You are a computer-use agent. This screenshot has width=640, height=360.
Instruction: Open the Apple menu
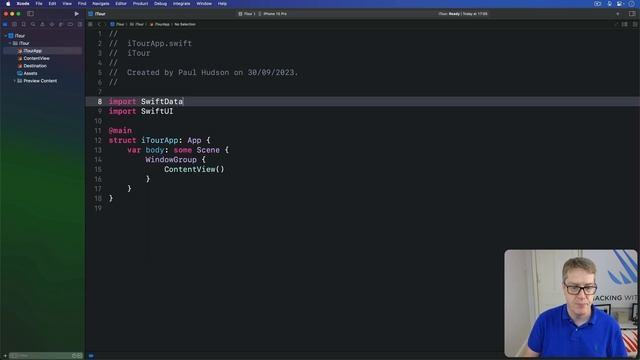pyautogui.click(x=8, y=4)
